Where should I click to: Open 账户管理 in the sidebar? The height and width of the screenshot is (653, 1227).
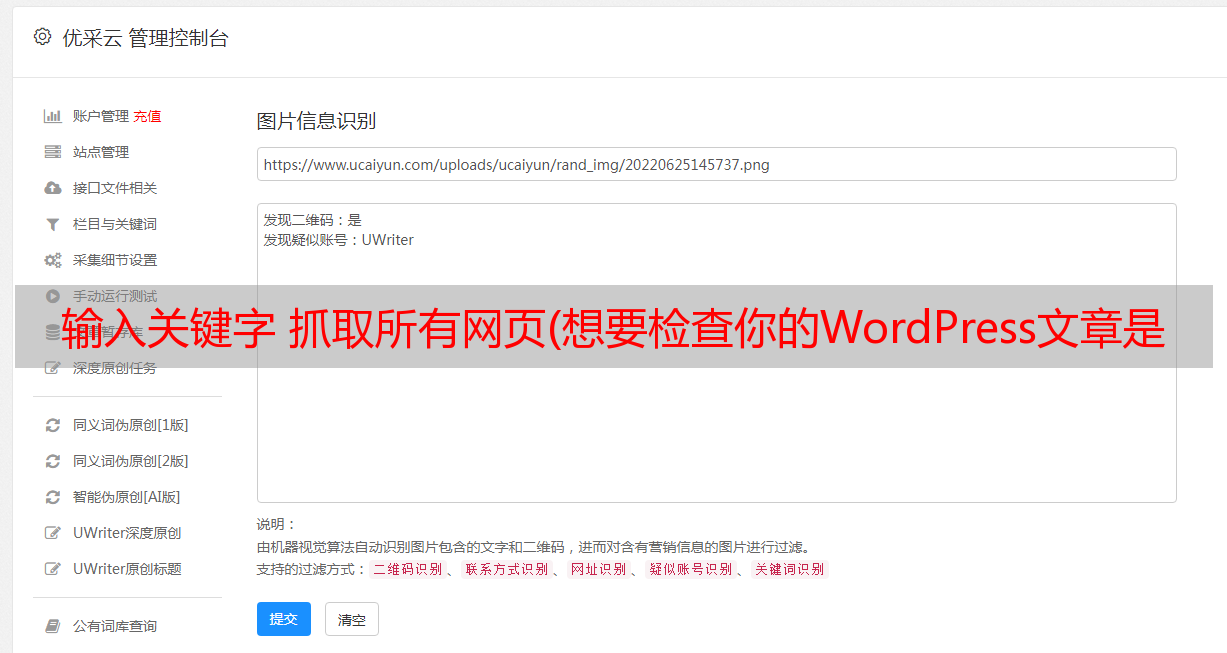point(101,116)
